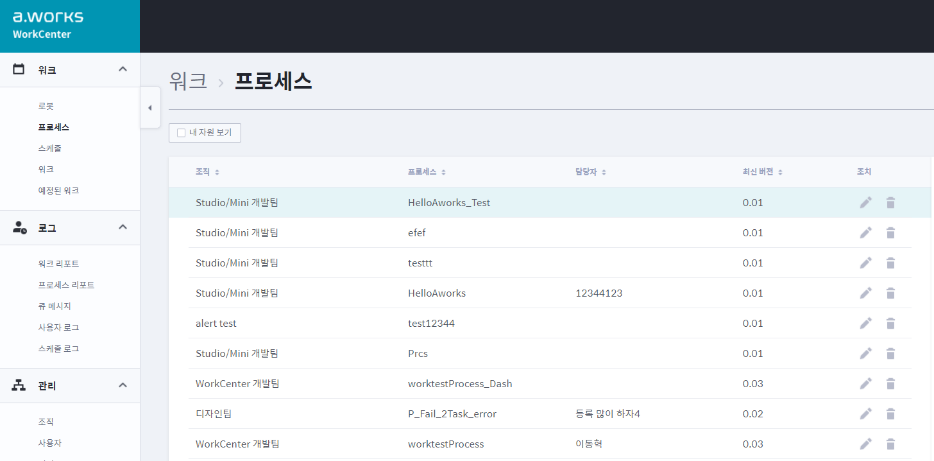Viewport: 934px width, 461px height.
Task: Edit the P_Fail_2Task_error process
Action: (x=865, y=414)
